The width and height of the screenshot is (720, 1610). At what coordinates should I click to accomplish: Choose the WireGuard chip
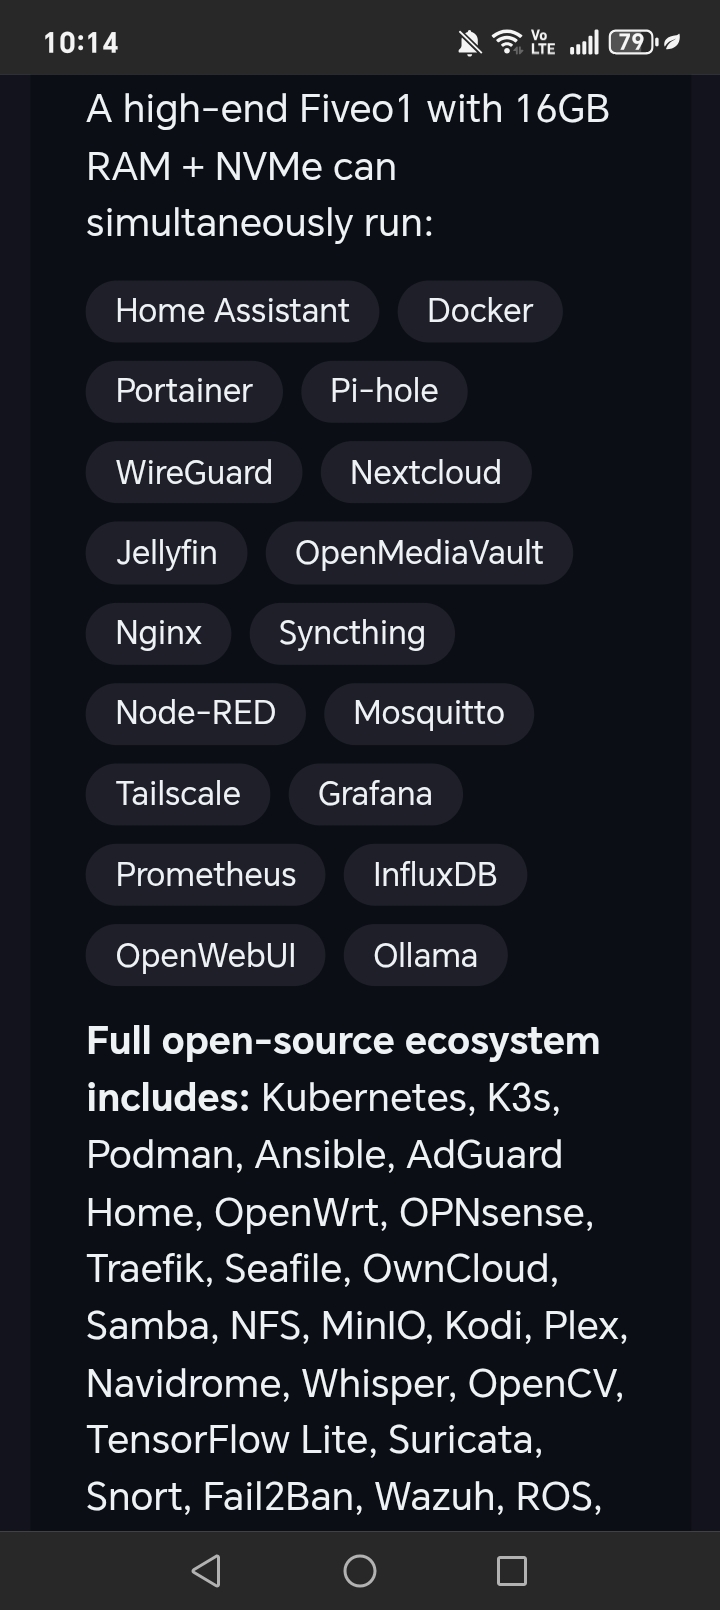tap(194, 472)
